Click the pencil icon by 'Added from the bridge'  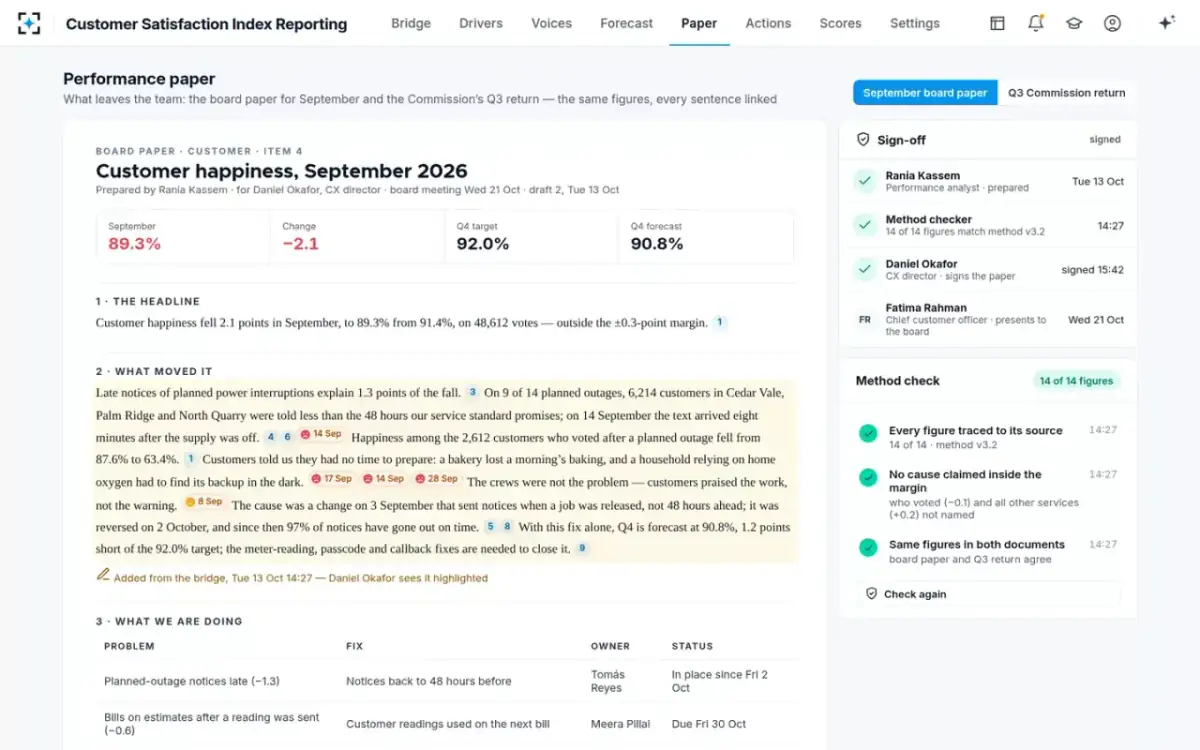(x=102, y=575)
